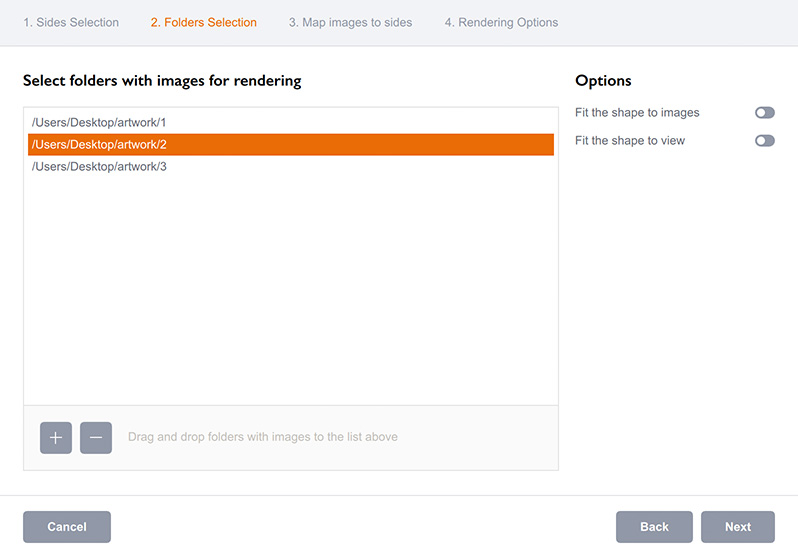Switch to the Rendering Options step
Image resolution: width=798 pixels, height=557 pixels.
(501, 22)
